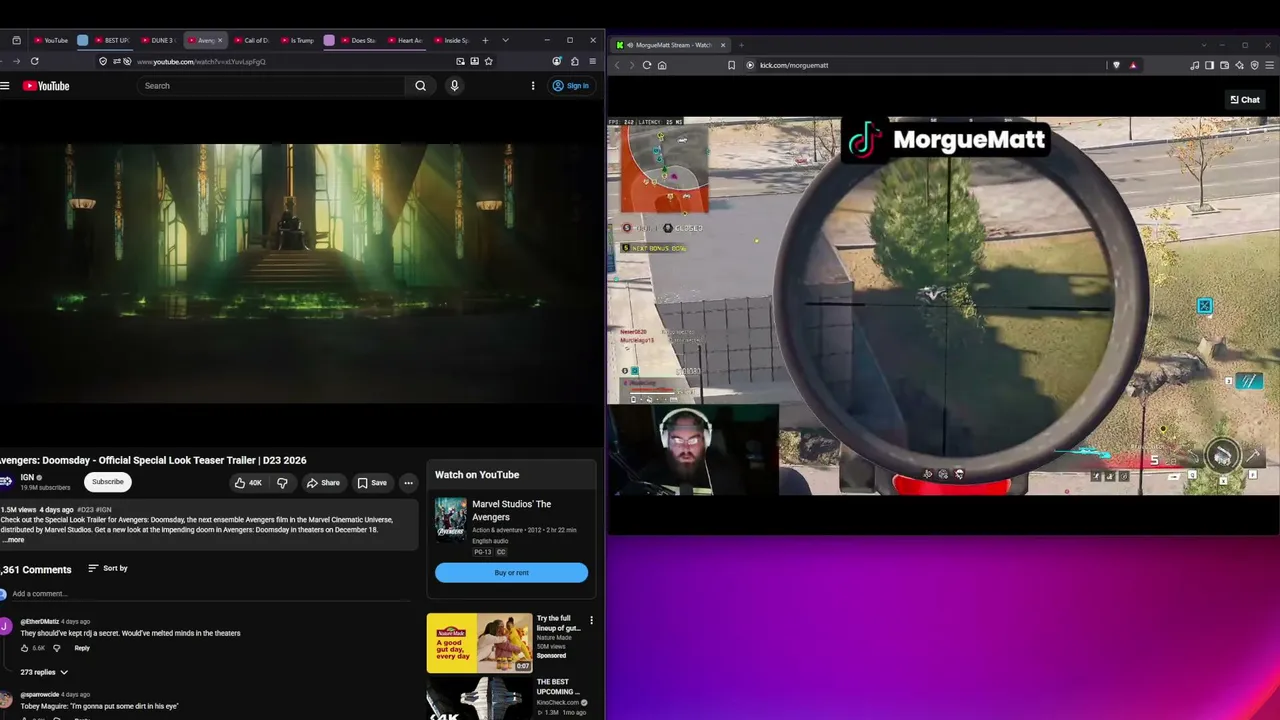Open the Chat panel on Kick
Screen dimensions: 1280x720
coord(1245,100)
